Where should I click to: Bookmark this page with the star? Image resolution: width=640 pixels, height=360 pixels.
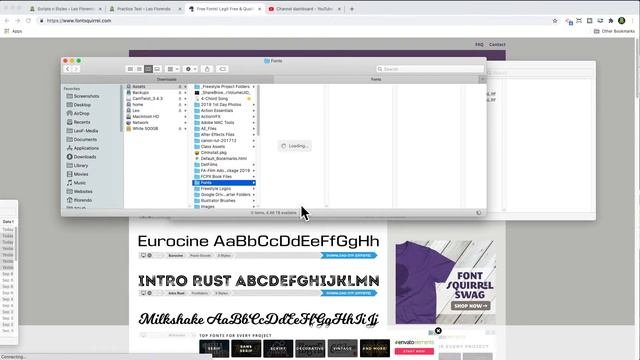click(555, 20)
